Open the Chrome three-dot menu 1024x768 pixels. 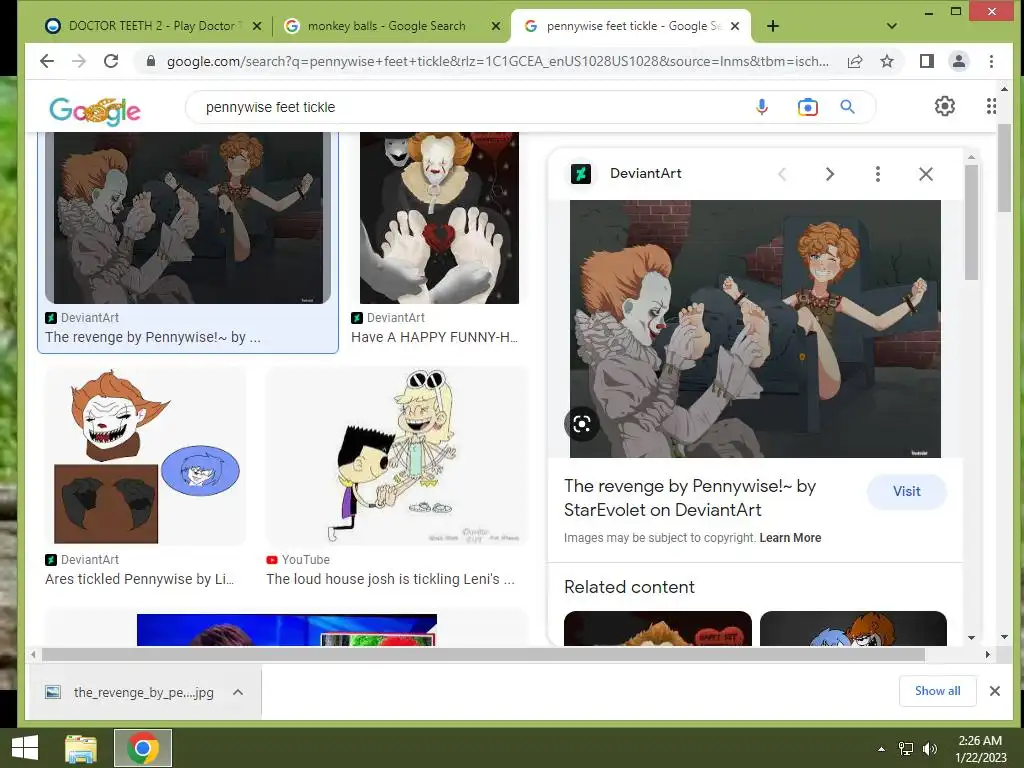pos(991,61)
